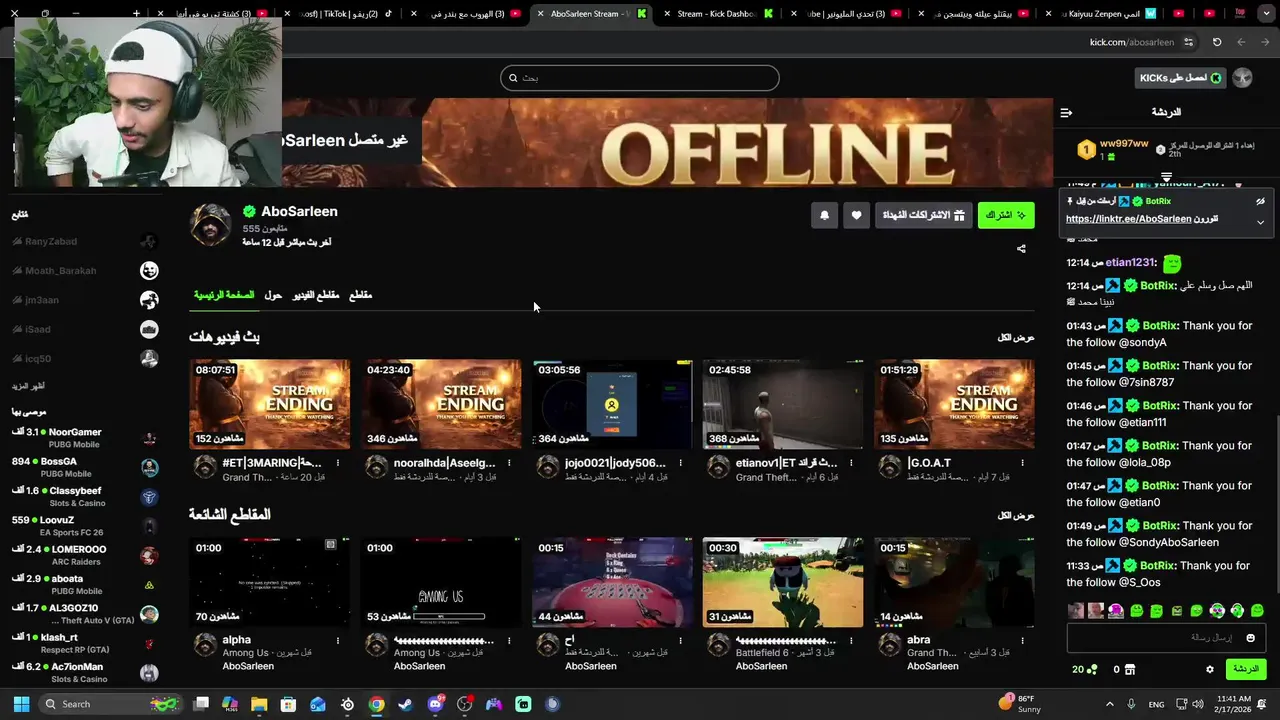Open Chrome from the taskbar
1280x720 pixels.
pyautogui.click(x=376, y=704)
